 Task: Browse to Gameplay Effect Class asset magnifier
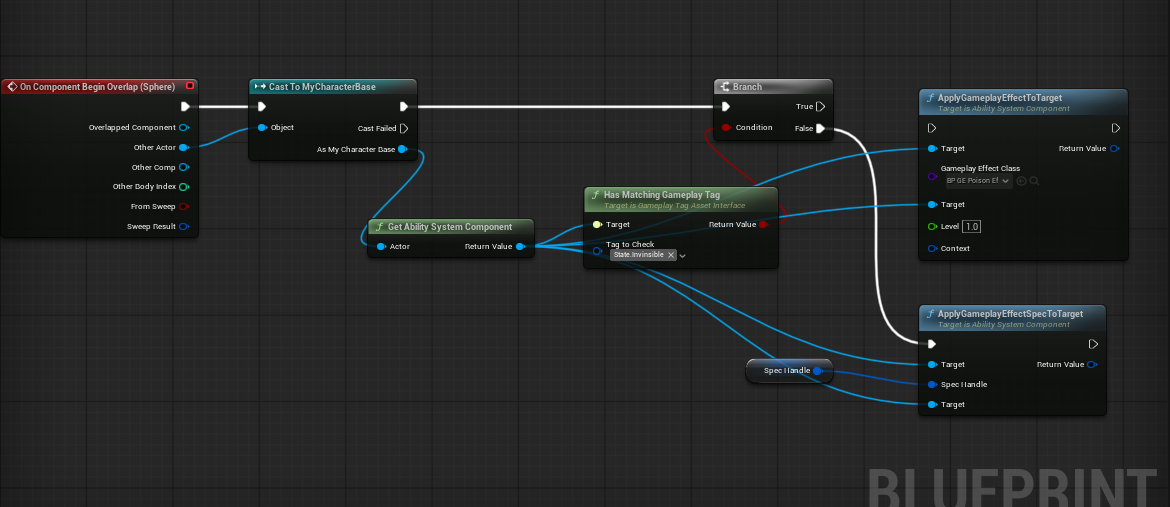point(1034,181)
